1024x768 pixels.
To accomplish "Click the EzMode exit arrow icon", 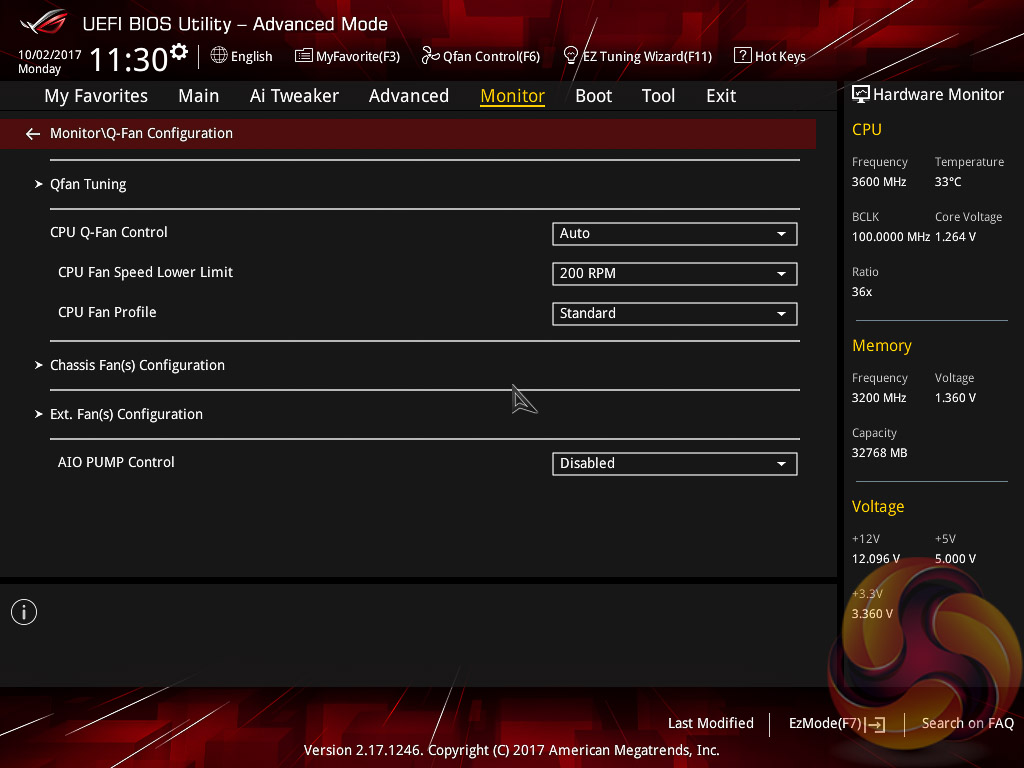I will 876,724.
